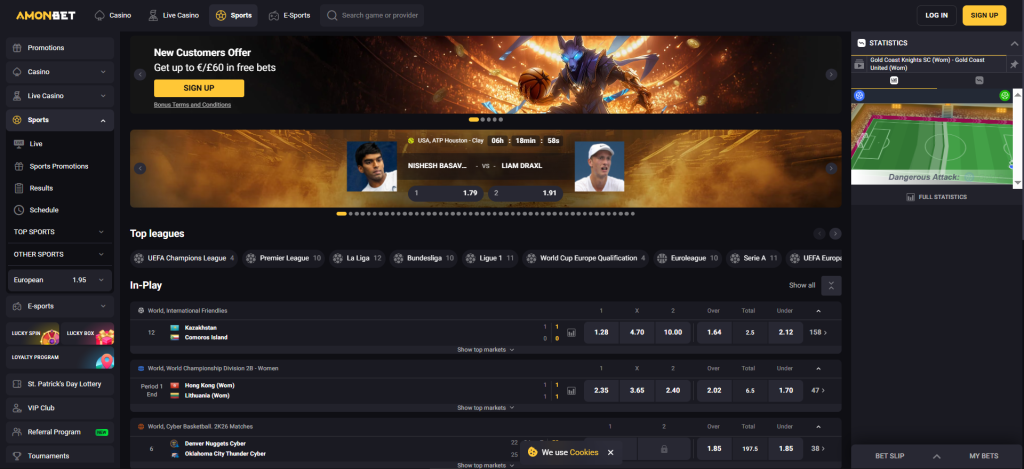Open the European odds format dropdown
1024x469 pixels.
[58, 280]
